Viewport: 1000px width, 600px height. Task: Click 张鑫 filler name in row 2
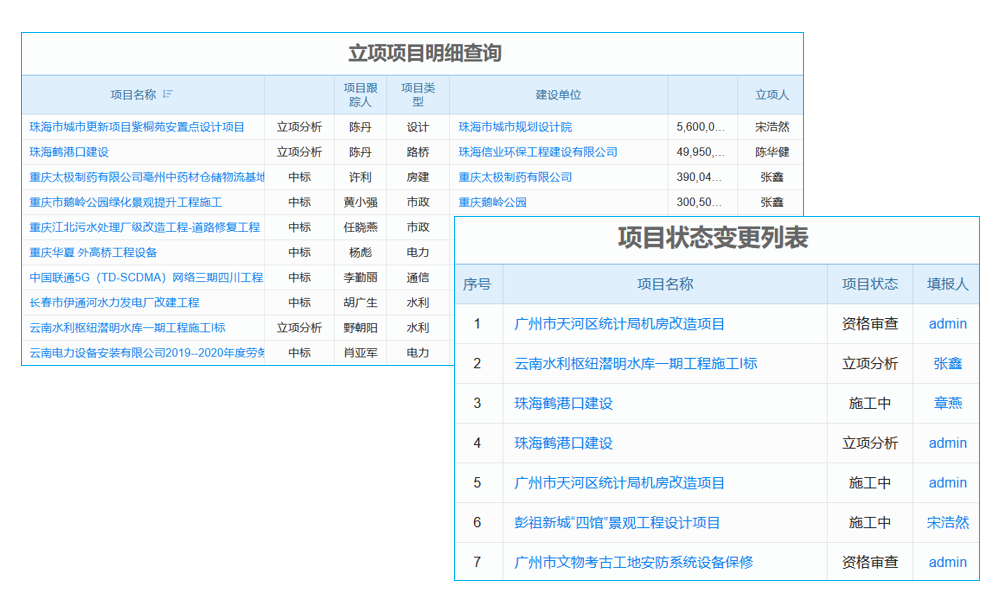click(x=947, y=363)
